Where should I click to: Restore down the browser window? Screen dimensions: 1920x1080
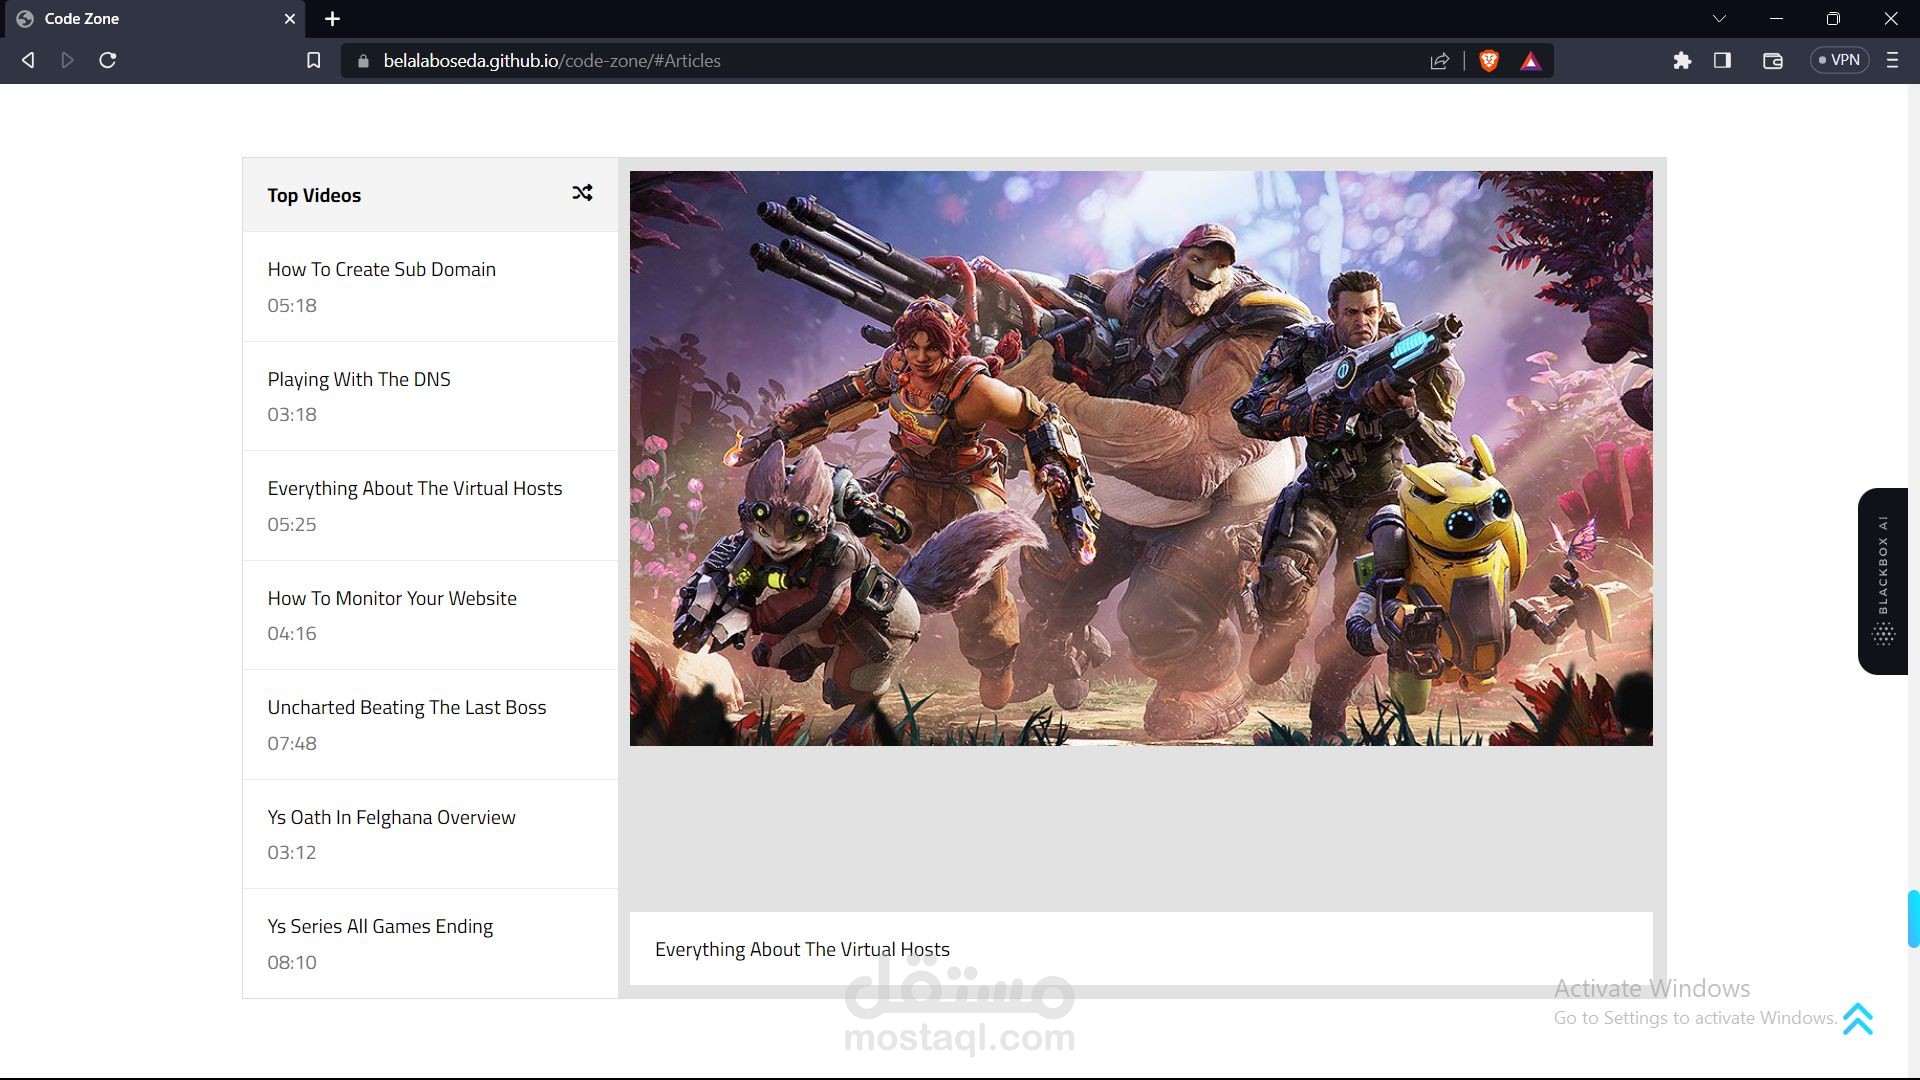tap(1833, 19)
